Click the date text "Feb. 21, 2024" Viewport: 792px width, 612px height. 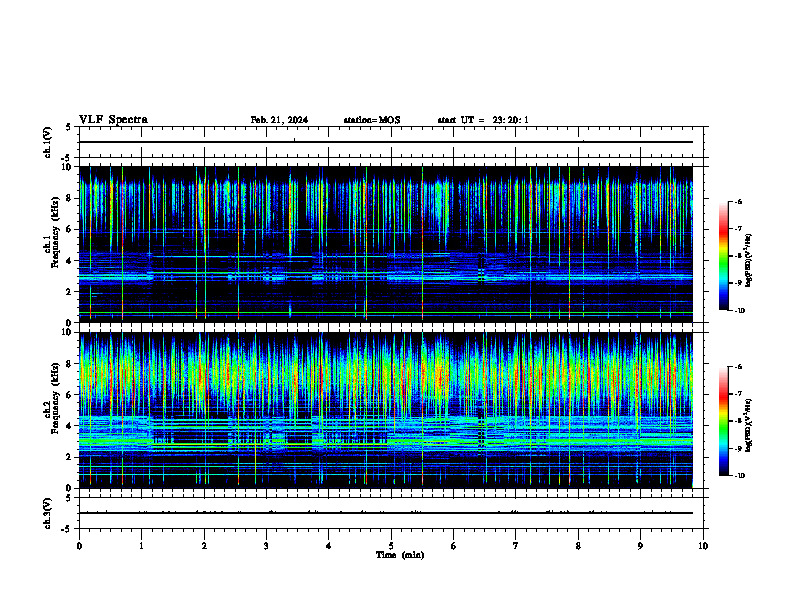[279, 120]
